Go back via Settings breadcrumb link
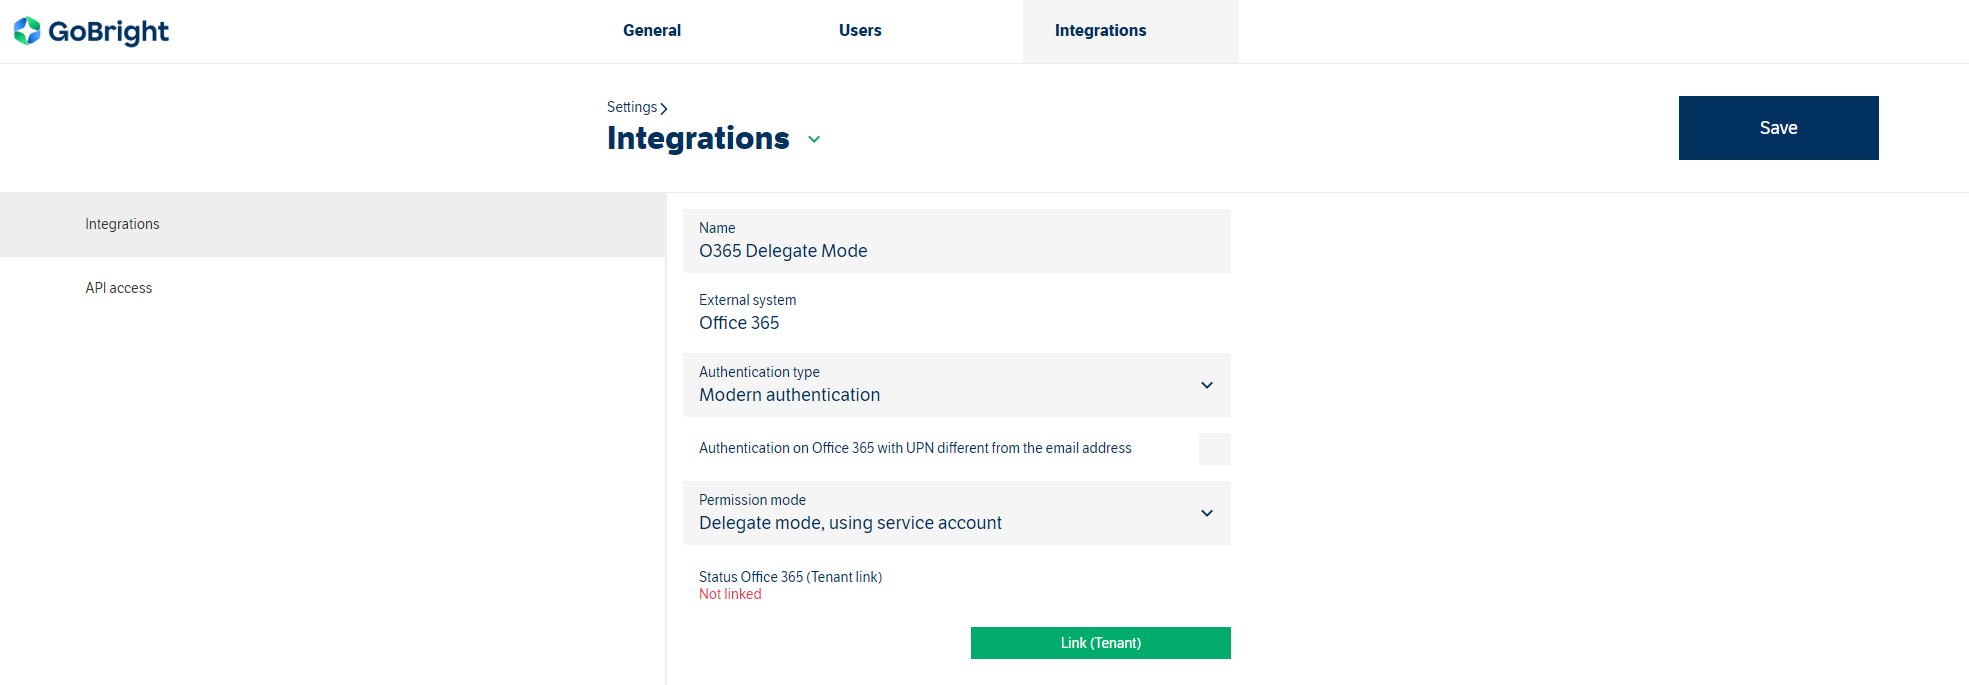 [631, 107]
